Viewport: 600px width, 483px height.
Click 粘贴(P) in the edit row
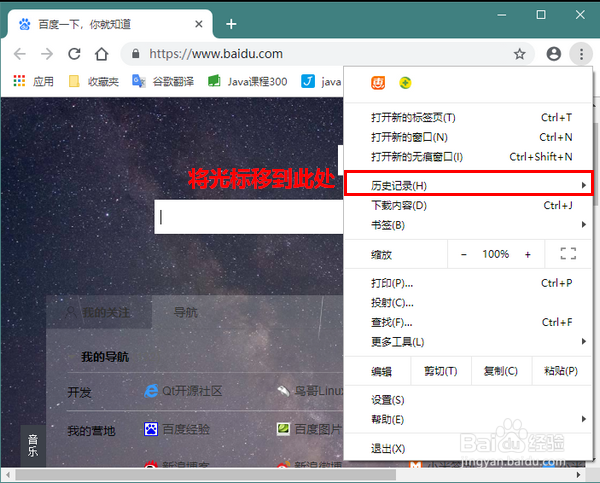(561, 371)
